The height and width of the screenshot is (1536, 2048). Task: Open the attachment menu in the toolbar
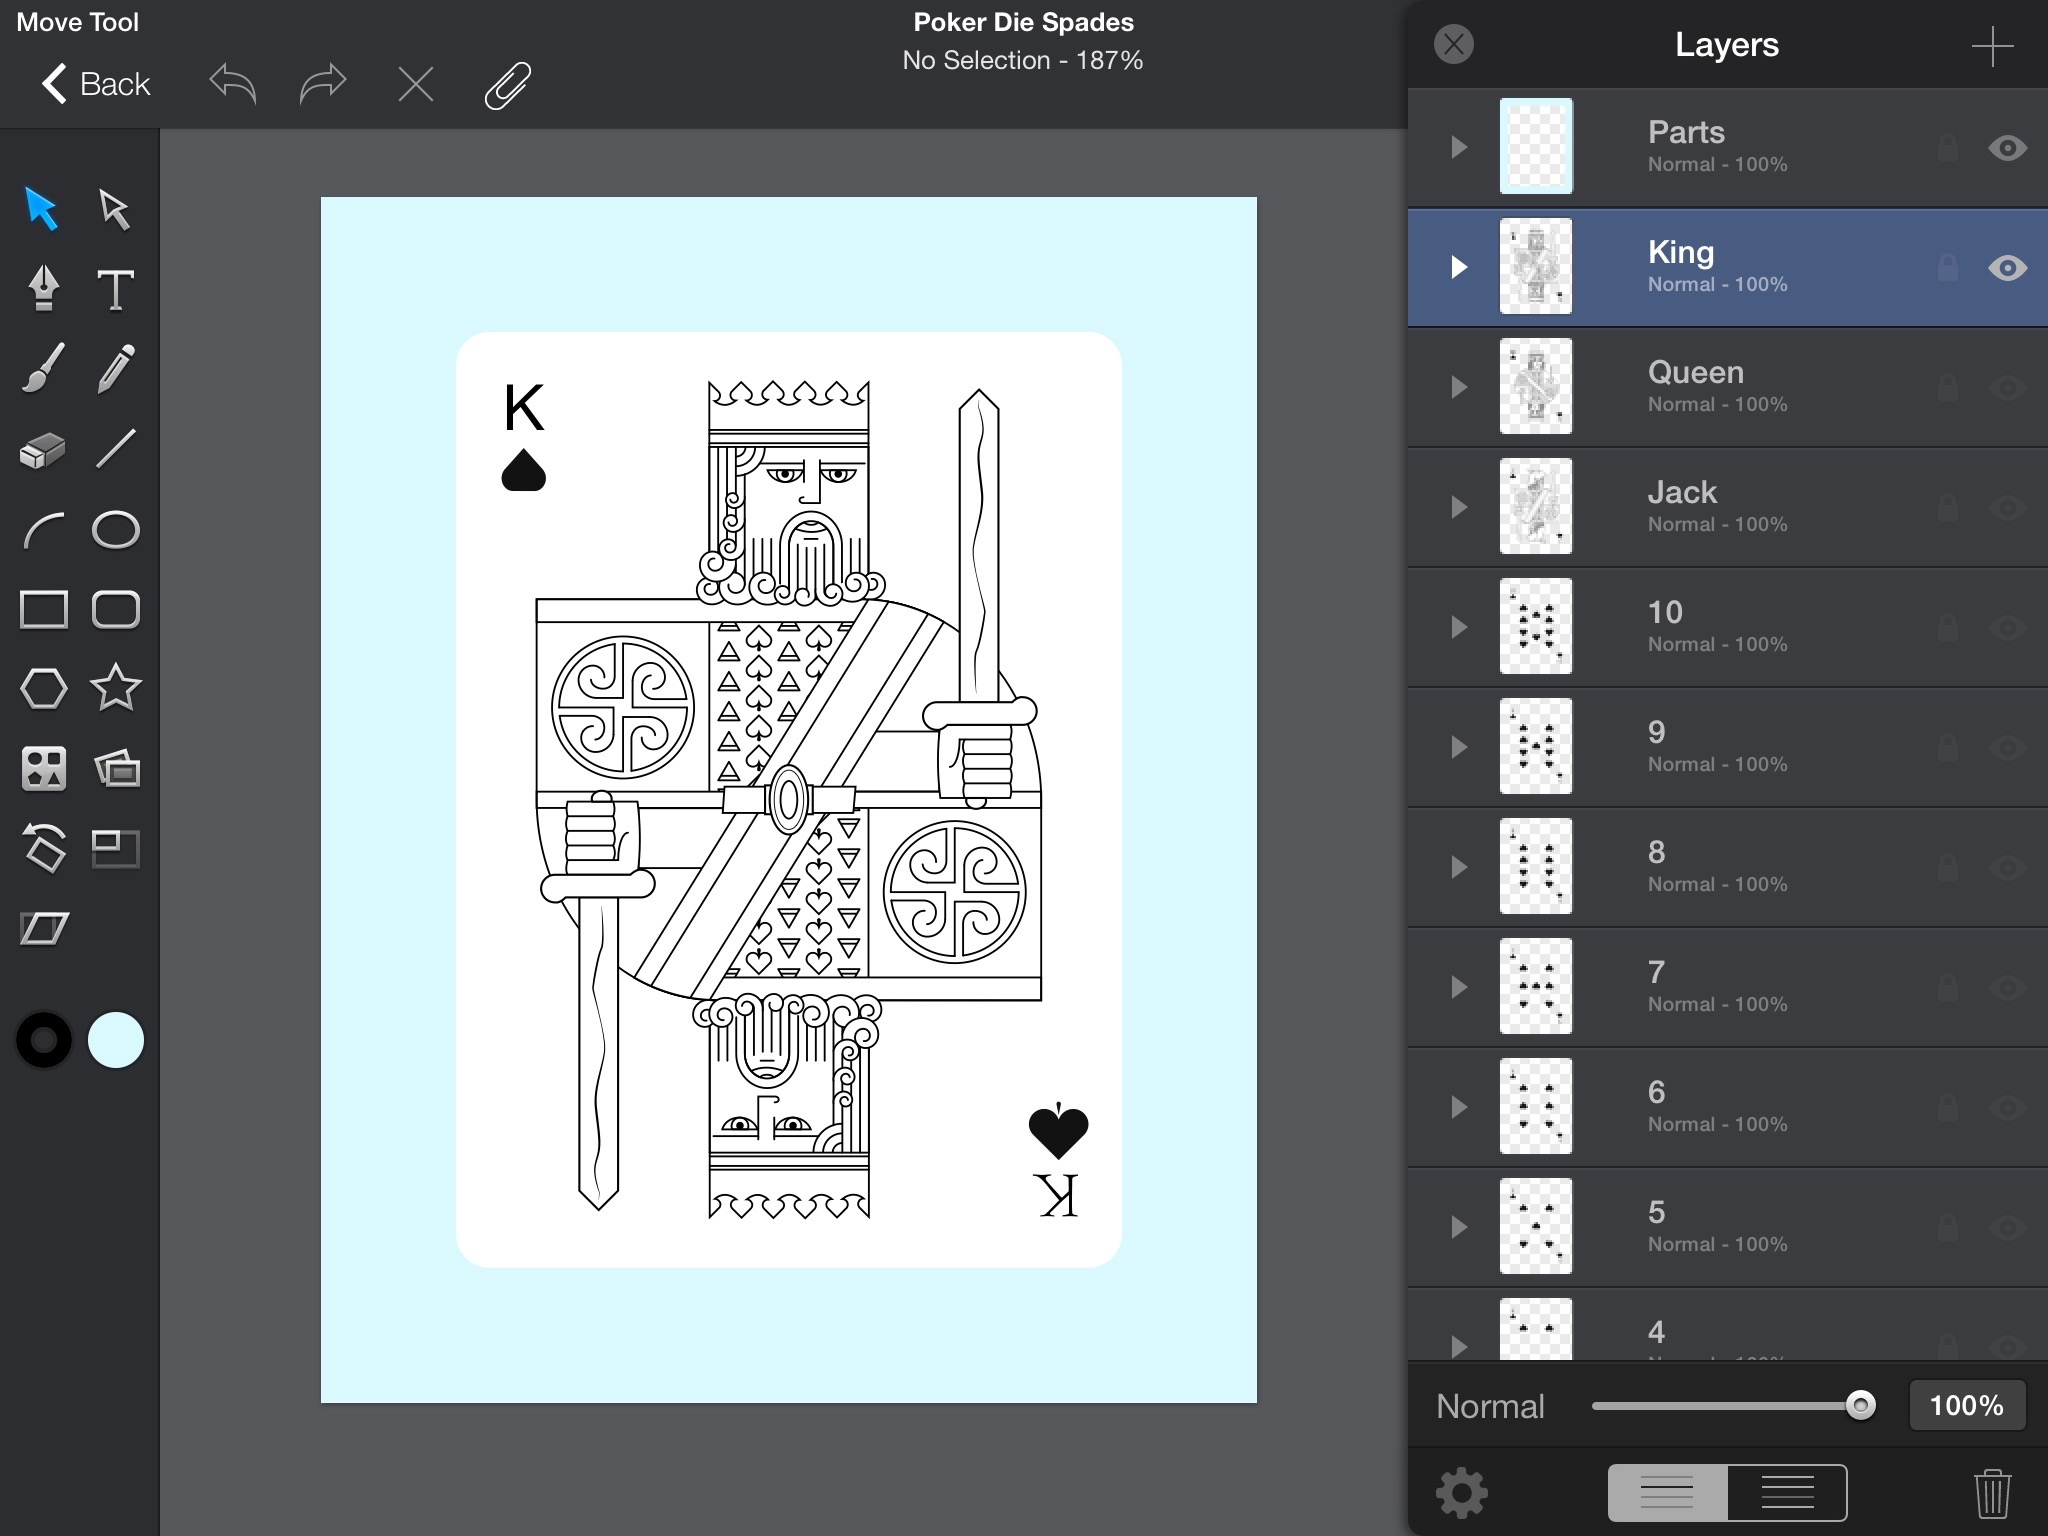click(x=508, y=84)
